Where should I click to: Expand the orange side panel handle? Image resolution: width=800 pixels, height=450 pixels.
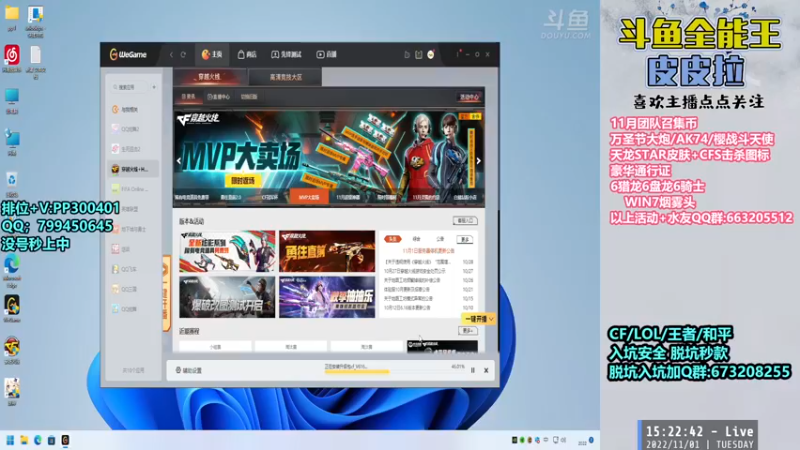(x=166, y=293)
